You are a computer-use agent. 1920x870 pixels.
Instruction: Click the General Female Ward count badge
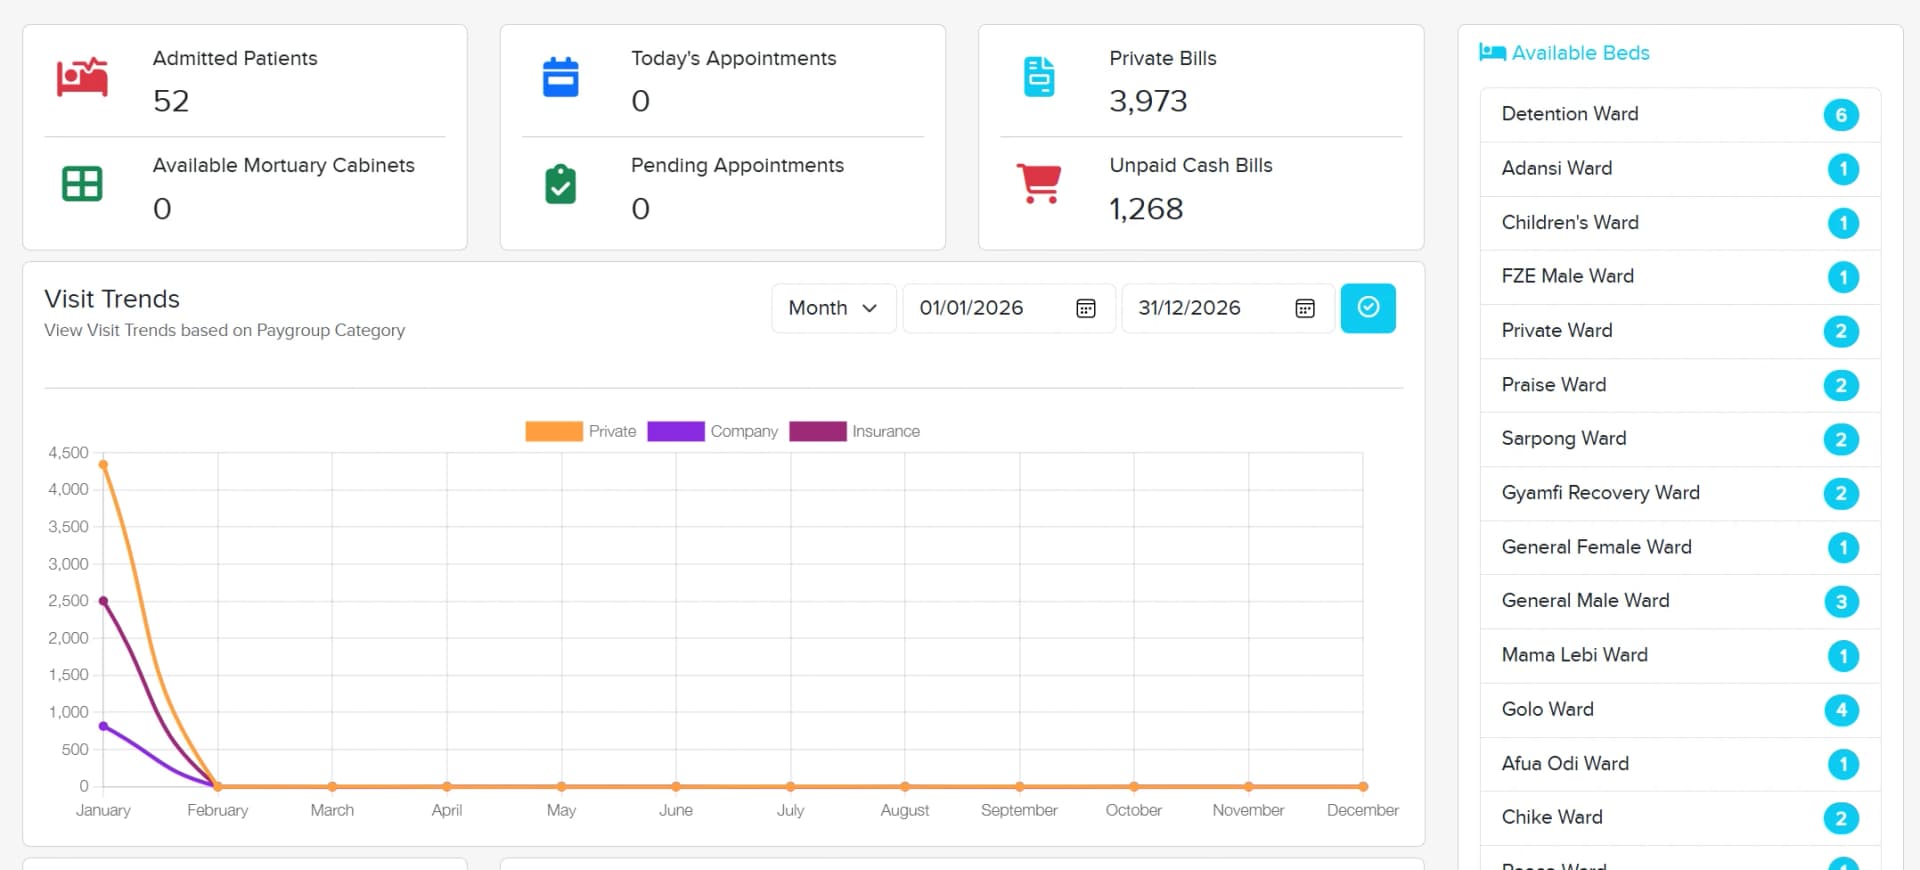[x=1843, y=547]
